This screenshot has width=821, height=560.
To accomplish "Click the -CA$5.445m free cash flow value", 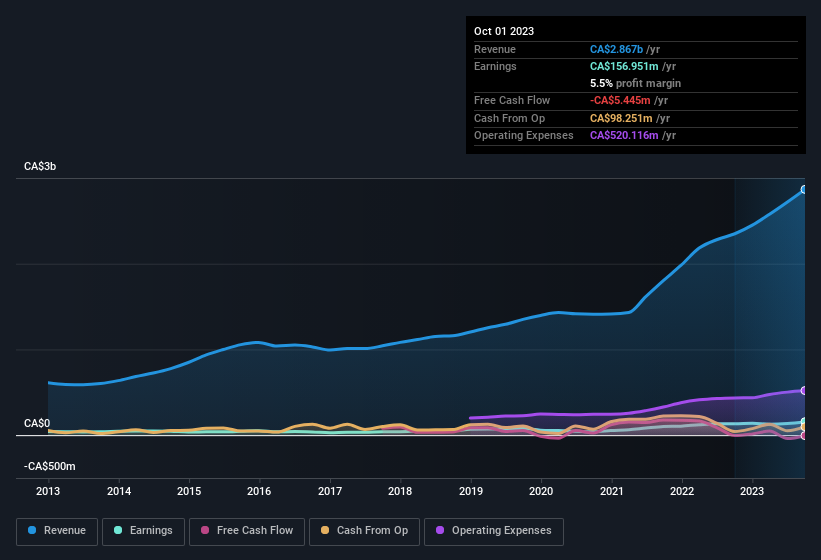I will [621, 101].
